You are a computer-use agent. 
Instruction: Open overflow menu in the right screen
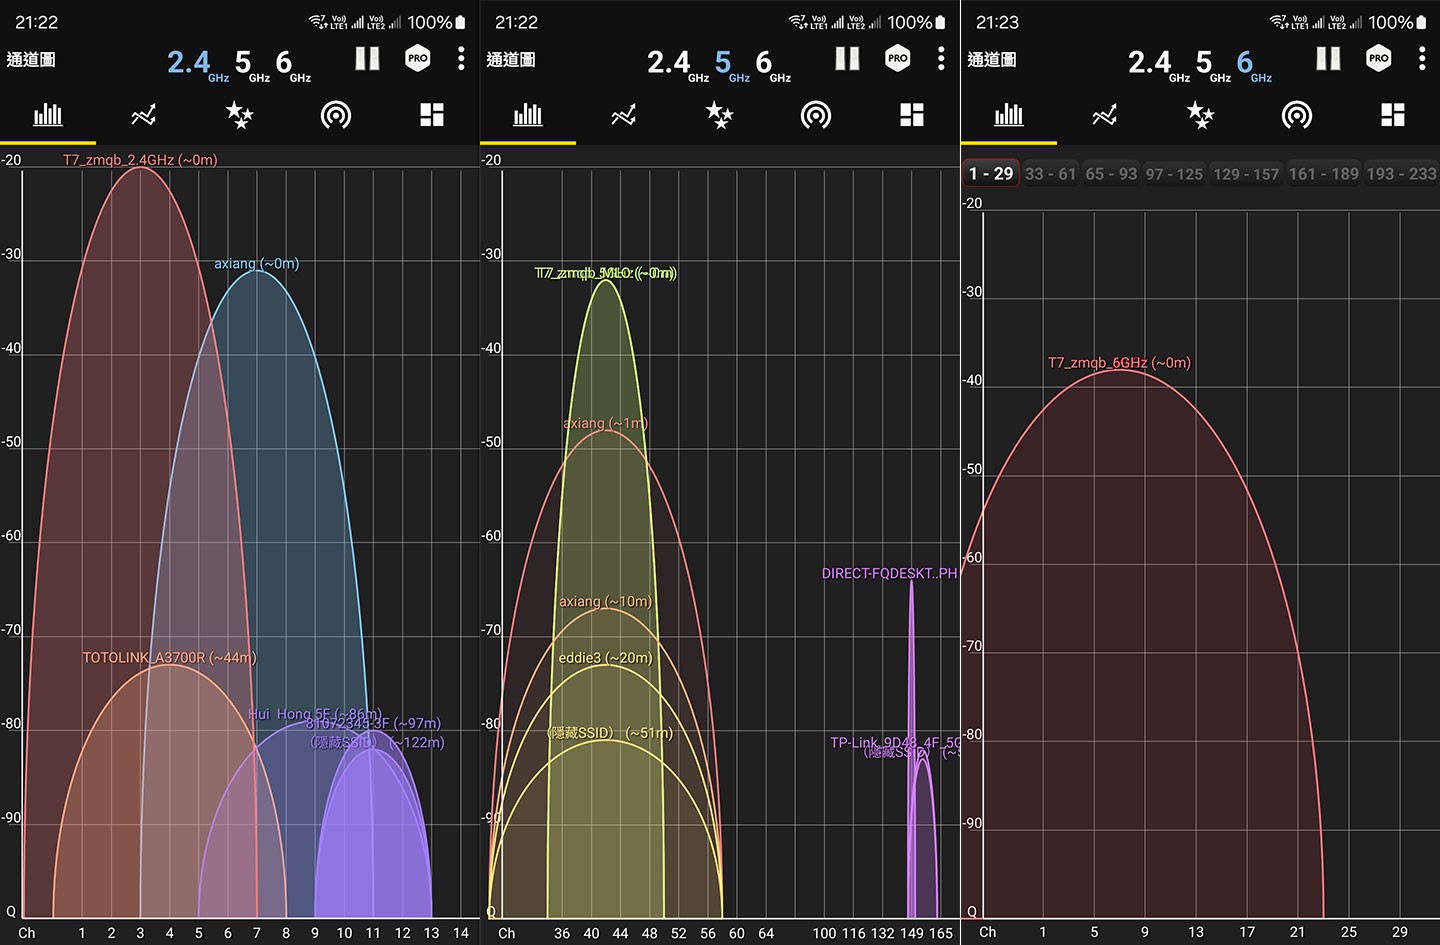1422,59
